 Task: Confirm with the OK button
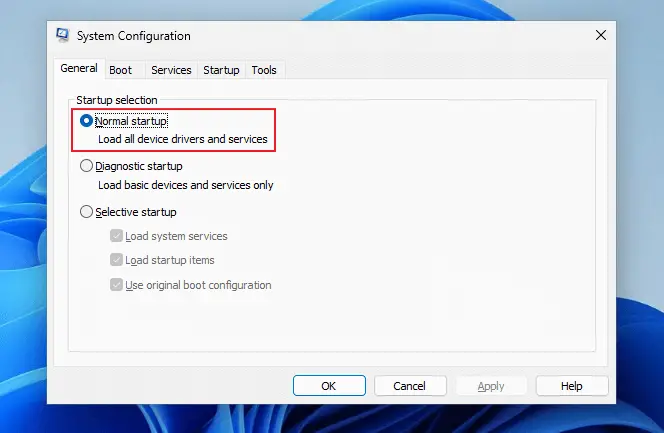point(329,386)
